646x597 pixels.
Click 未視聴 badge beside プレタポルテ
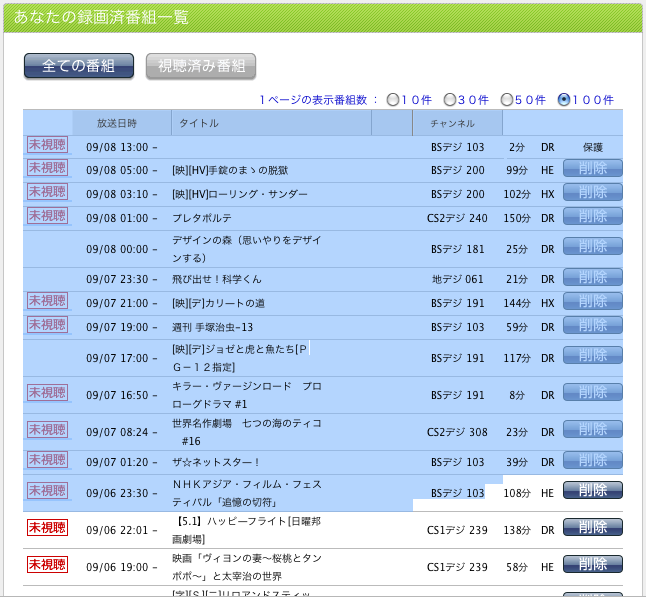coord(47,216)
